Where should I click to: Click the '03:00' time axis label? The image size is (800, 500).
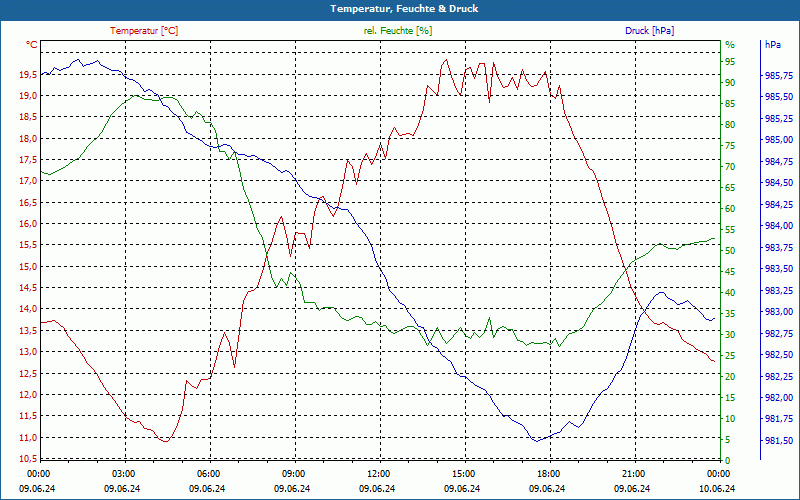pyautogui.click(x=122, y=473)
